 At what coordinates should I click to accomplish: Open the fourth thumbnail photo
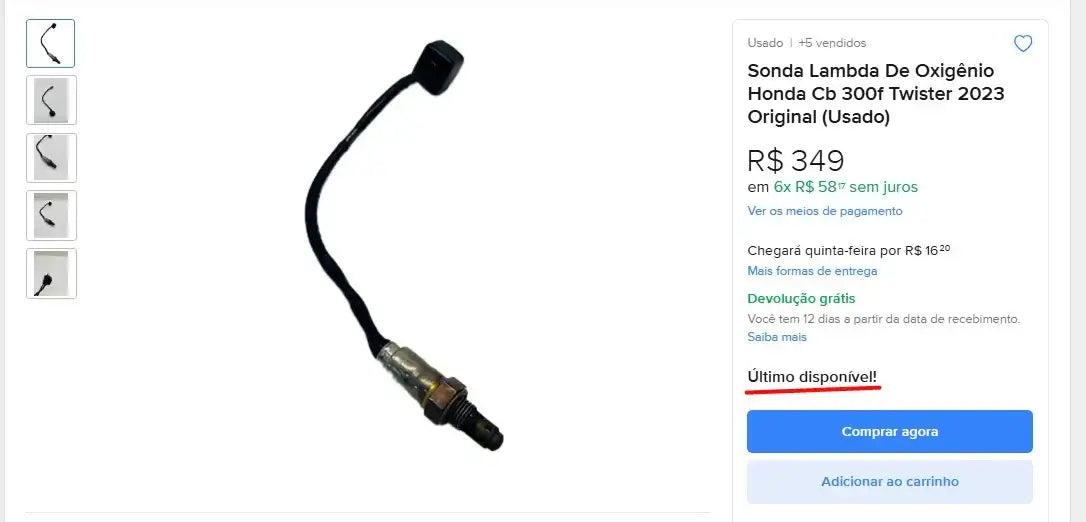point(51,215)
